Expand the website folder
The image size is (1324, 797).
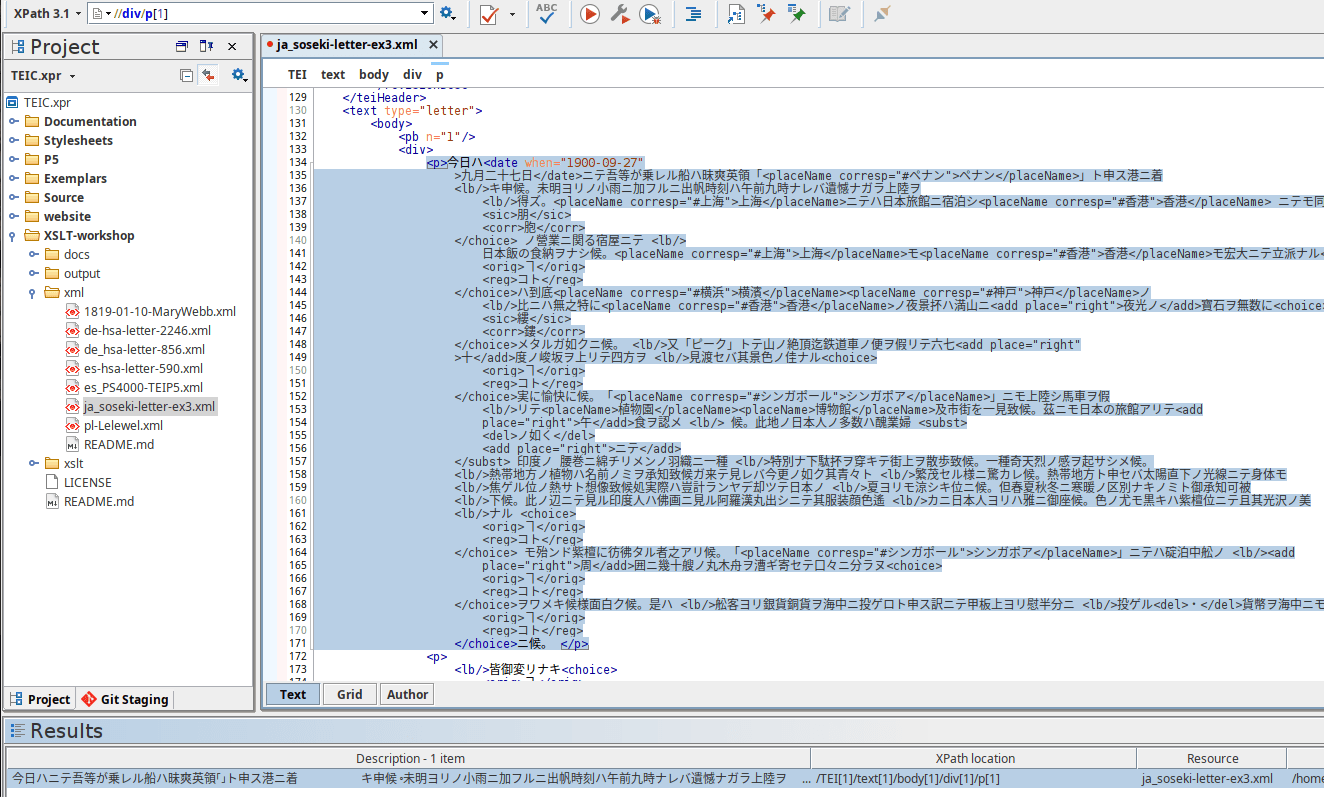pos(14,217)
